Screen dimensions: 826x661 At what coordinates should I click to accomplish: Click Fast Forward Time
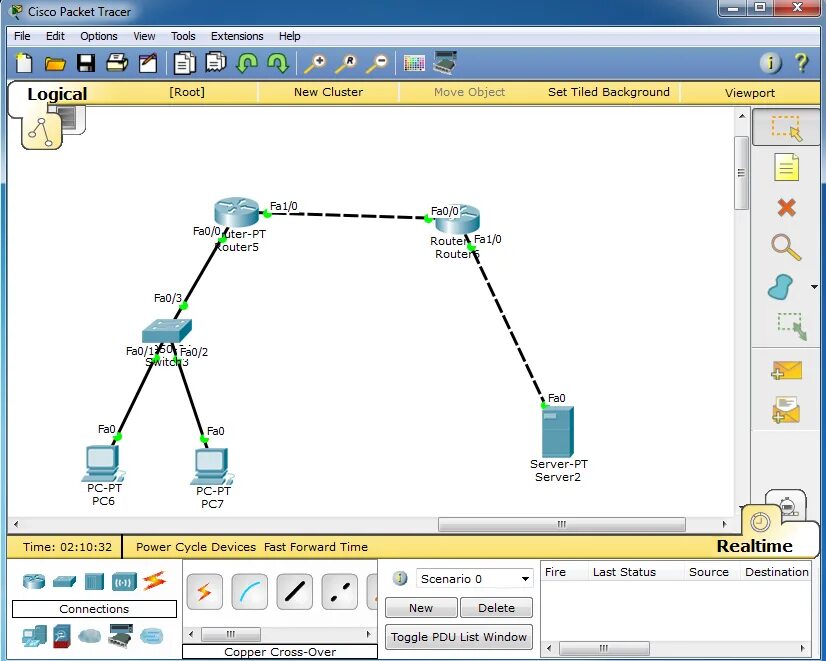click(316, 547)
